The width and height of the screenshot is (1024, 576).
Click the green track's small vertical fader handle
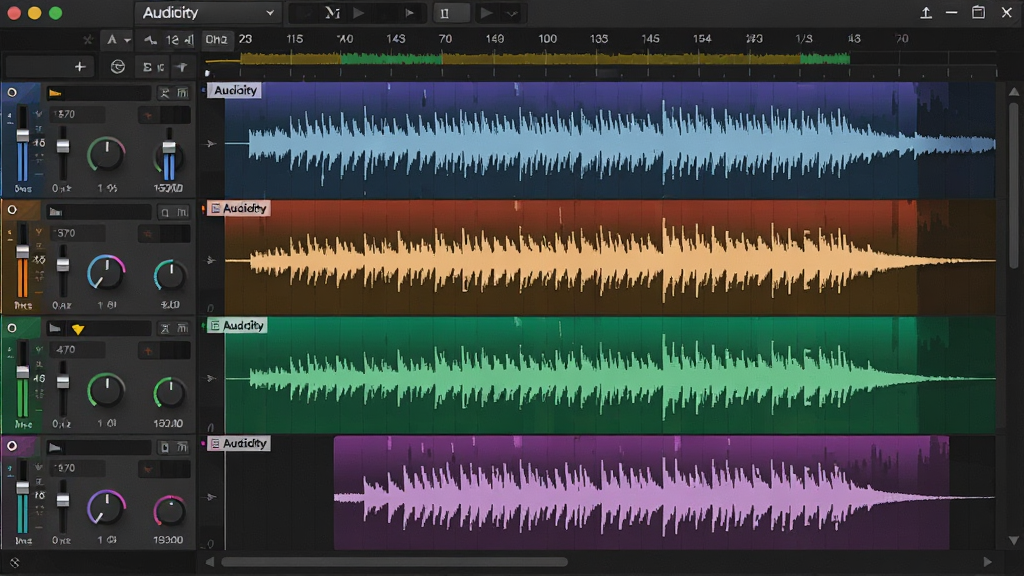[63, 383]
